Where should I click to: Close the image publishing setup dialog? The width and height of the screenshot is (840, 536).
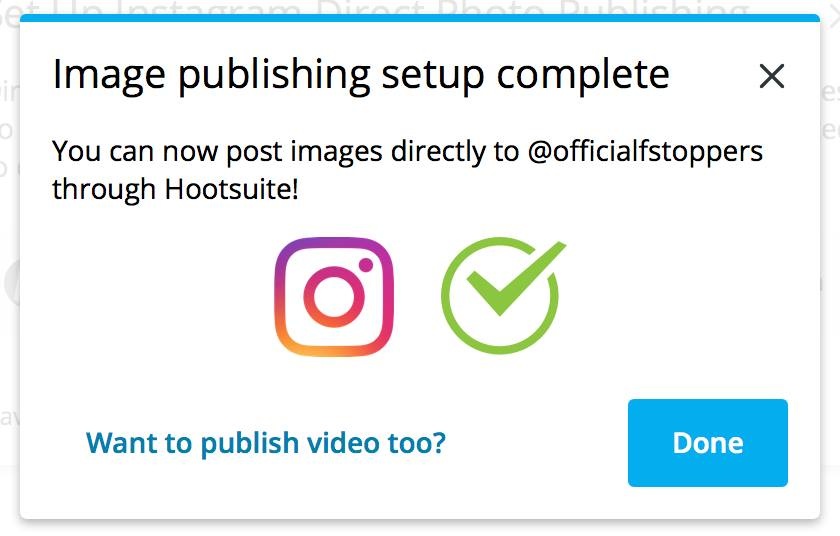[772, 76]
